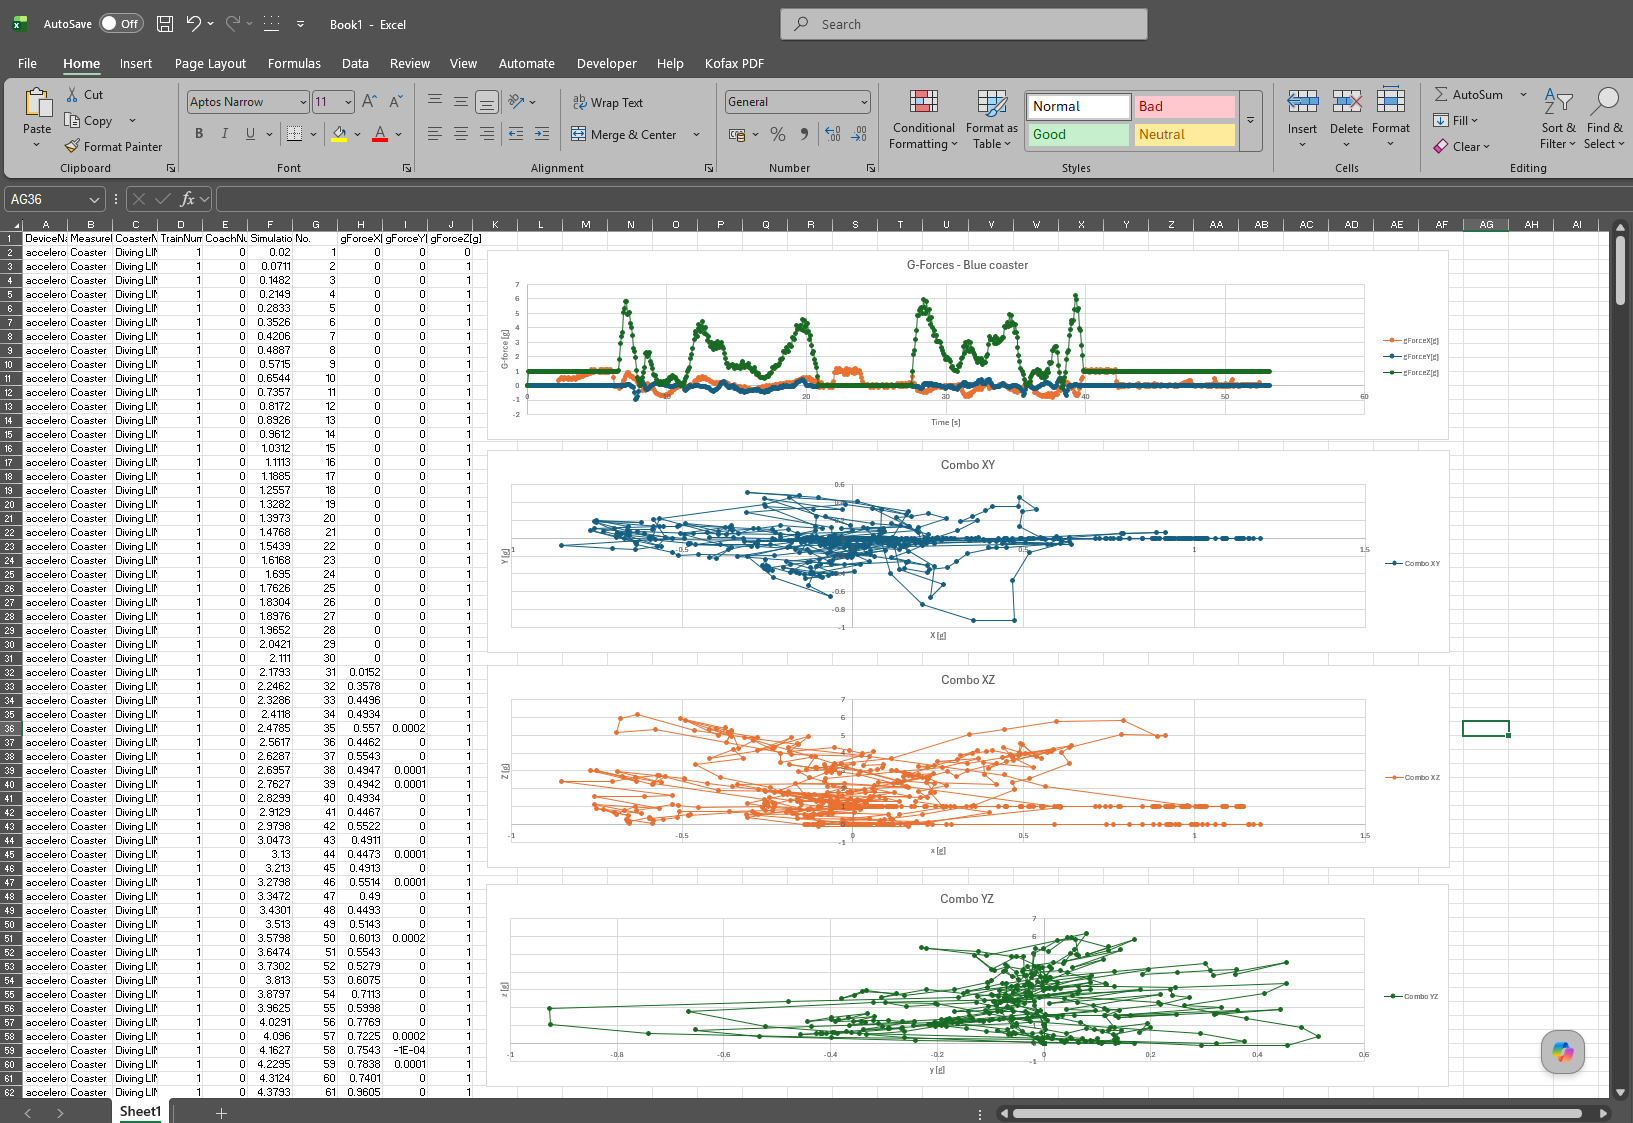Expand the cell Styles gallery
This screenshot has height=1123, width=1633.
point(1250,120)
